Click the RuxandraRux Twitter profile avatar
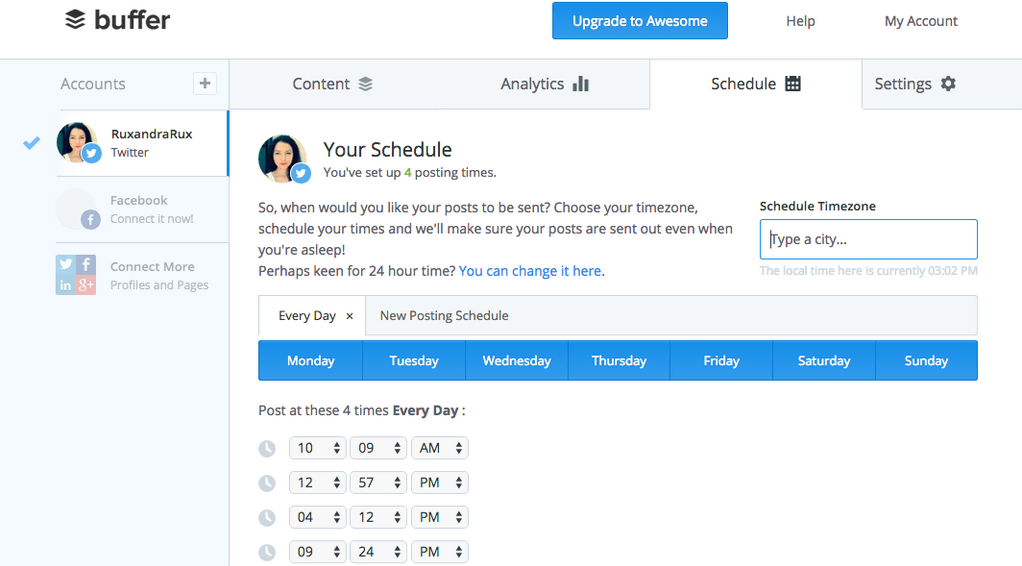 point(78,143)
